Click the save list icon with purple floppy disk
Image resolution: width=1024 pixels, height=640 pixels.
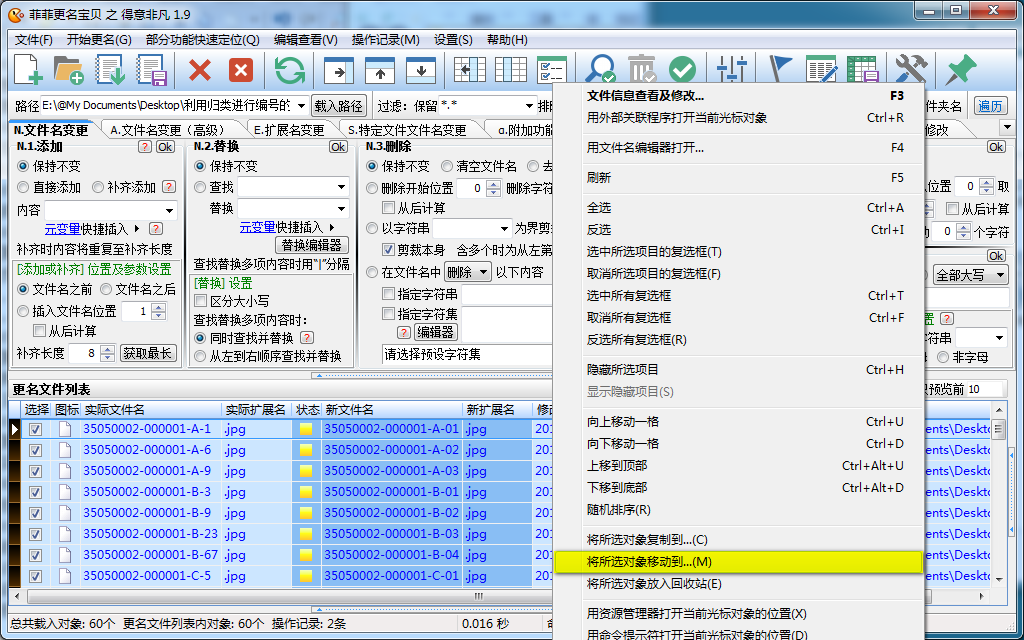152,69
